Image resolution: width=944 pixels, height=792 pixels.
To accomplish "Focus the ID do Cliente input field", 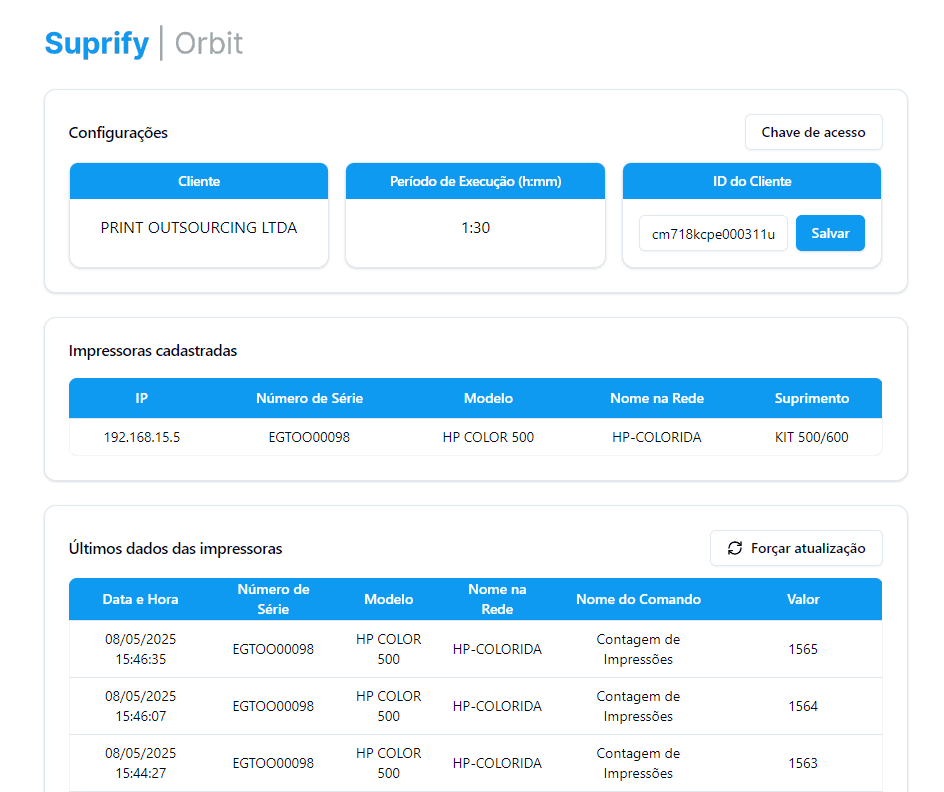I will pyautogui.click(x=713, y=234).
